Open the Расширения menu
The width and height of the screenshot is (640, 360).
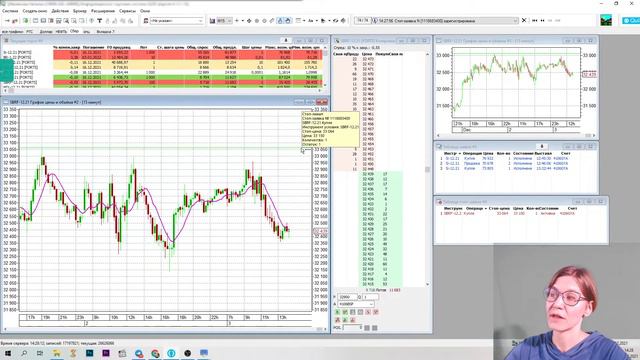point(103,11)
